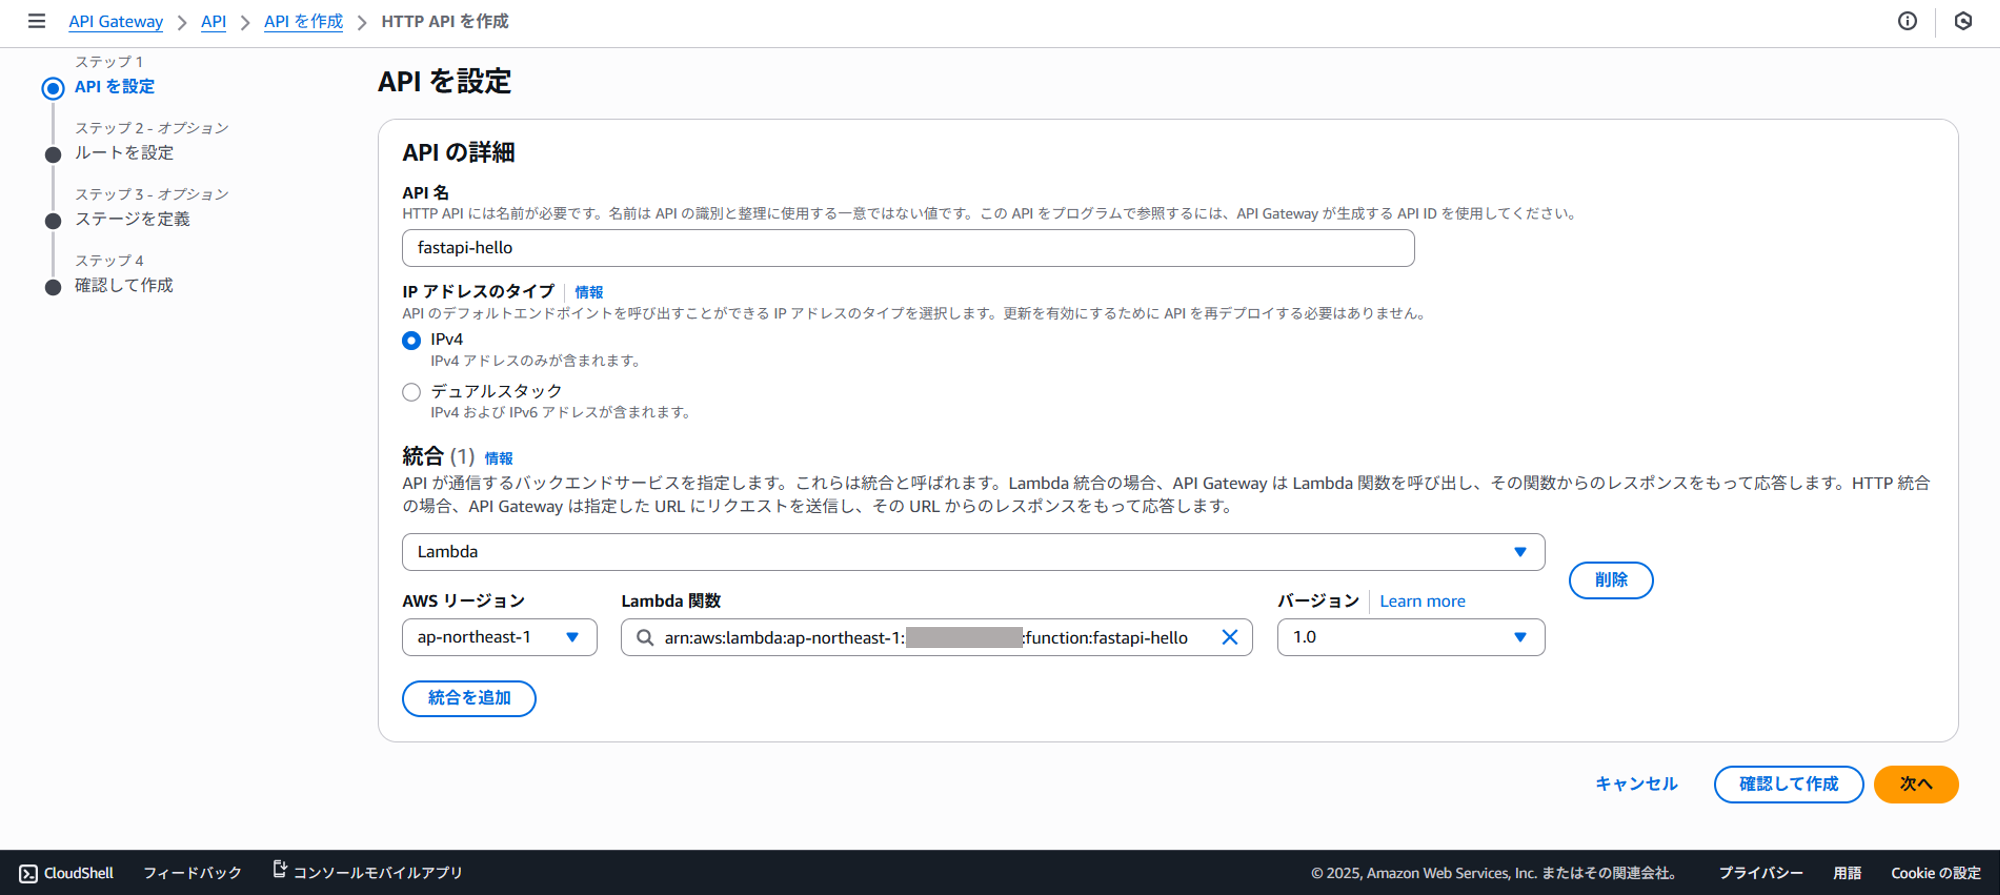The image size is (2000, 895).
Task: Select step 3 ステージを定義
Action: (x=132, y=219)
